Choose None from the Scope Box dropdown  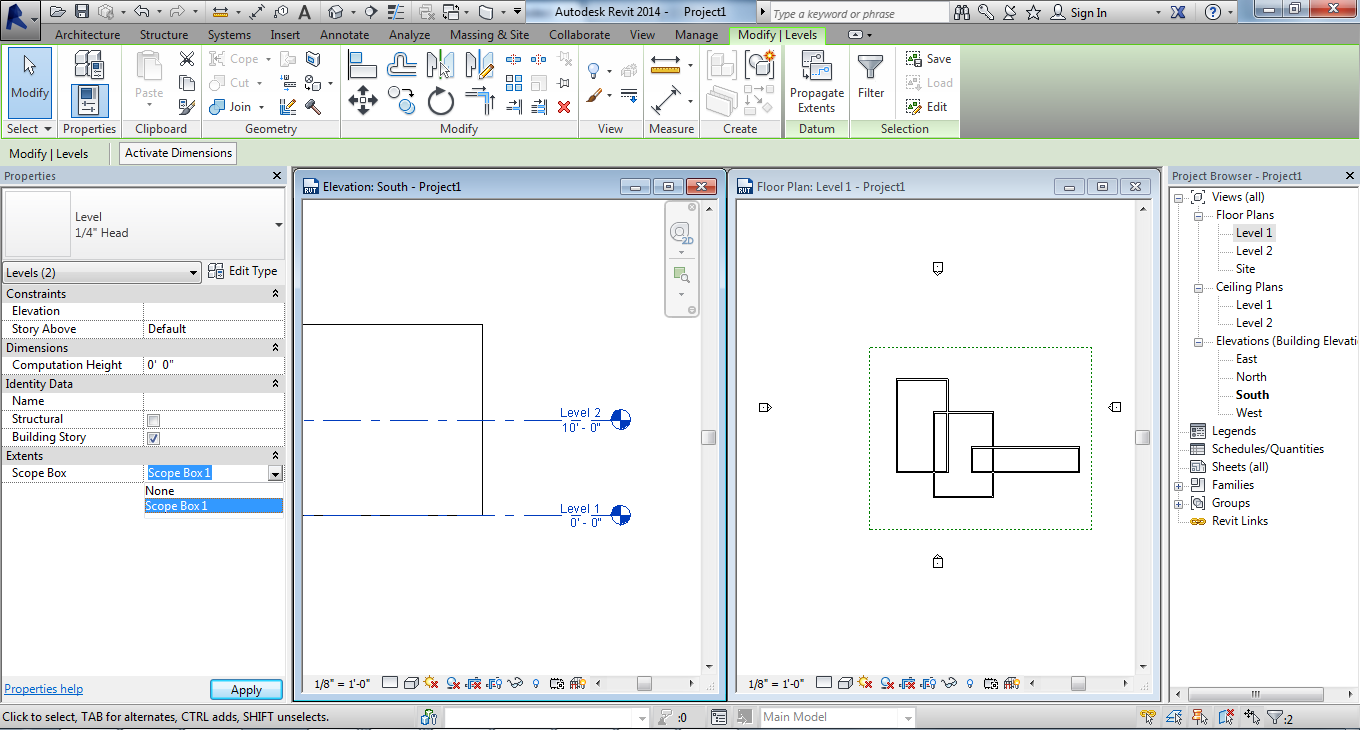click(160, 491)
